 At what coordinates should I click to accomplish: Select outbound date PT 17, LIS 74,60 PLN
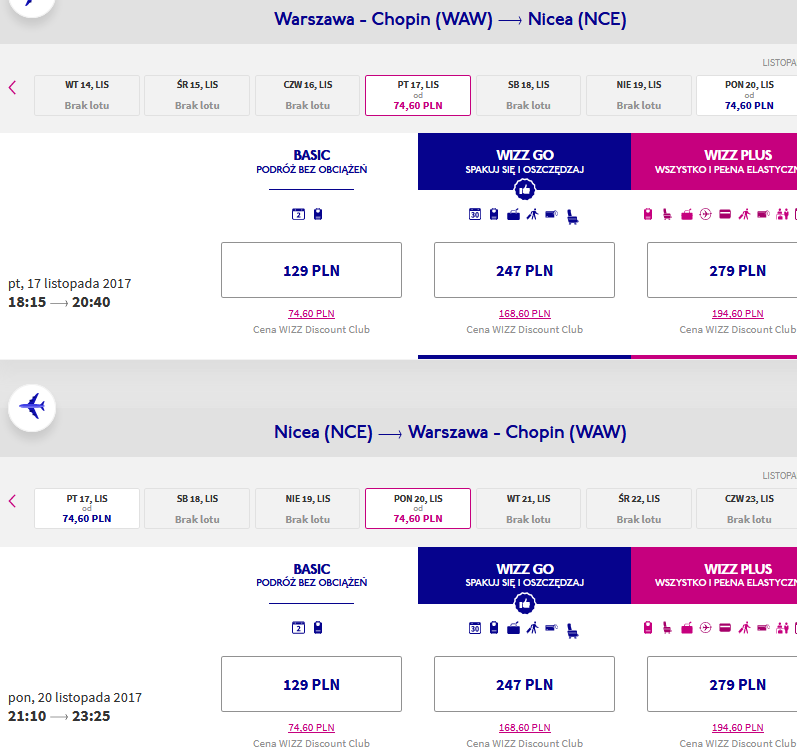[418, 96]
